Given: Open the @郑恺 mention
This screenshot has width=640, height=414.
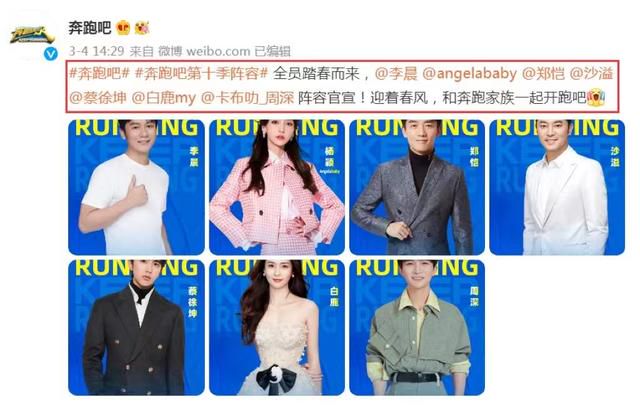Looking at the screenshot, I should tap(543, 73).
